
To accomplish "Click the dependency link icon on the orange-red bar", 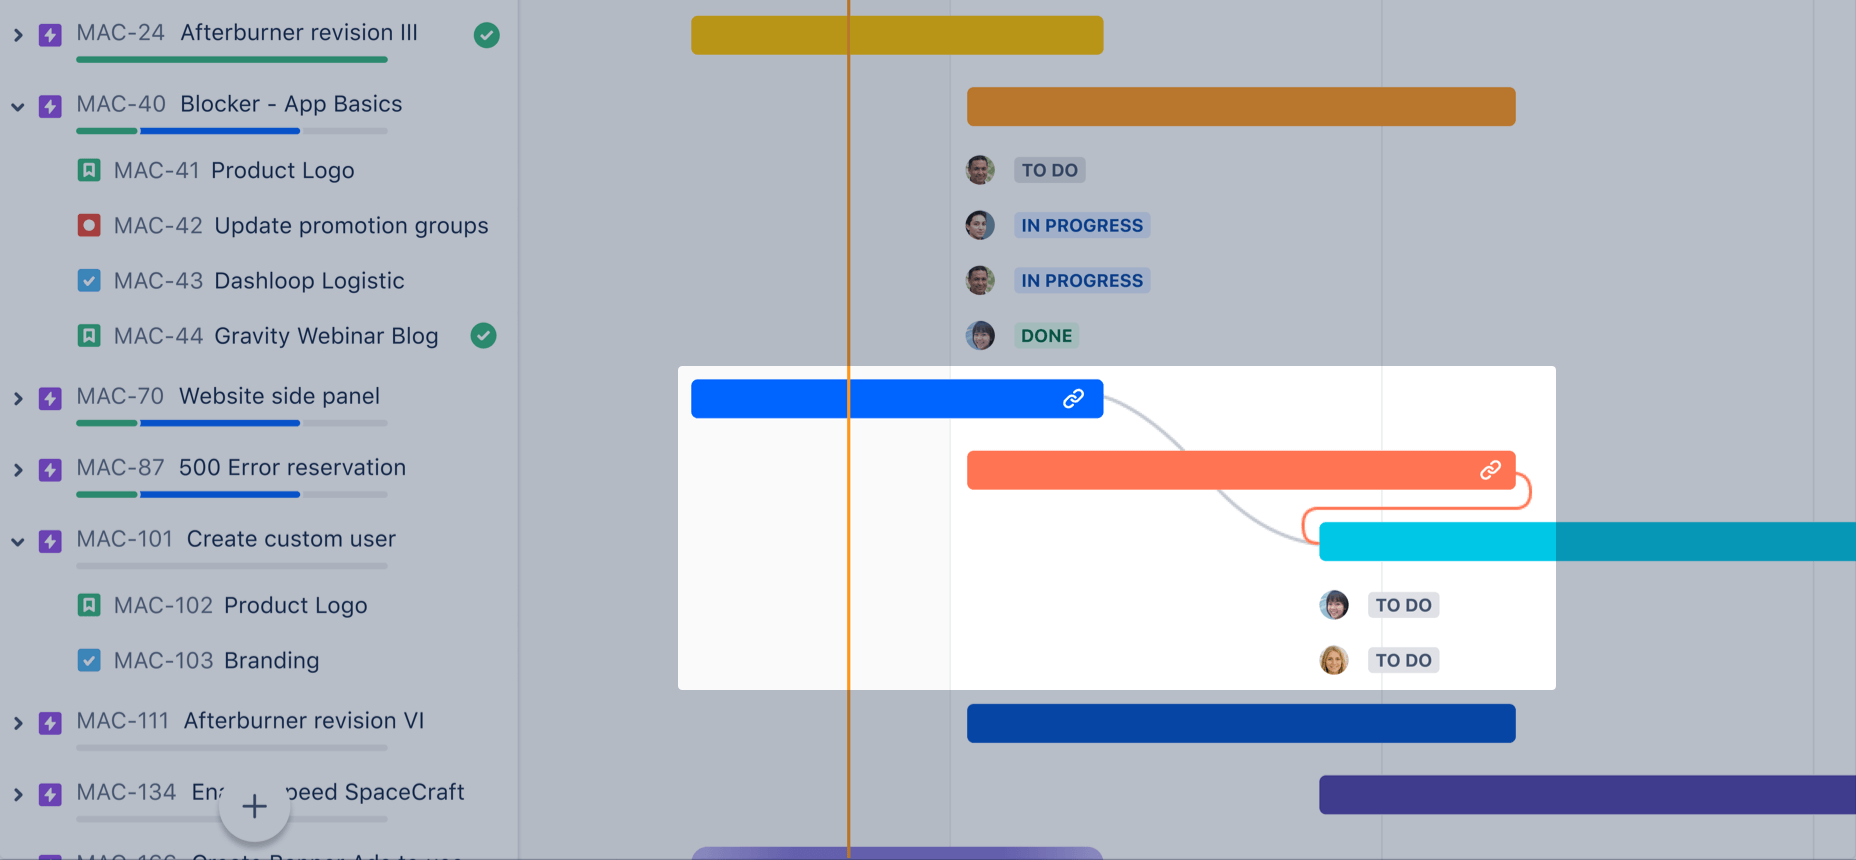I will click(1490, 469).
